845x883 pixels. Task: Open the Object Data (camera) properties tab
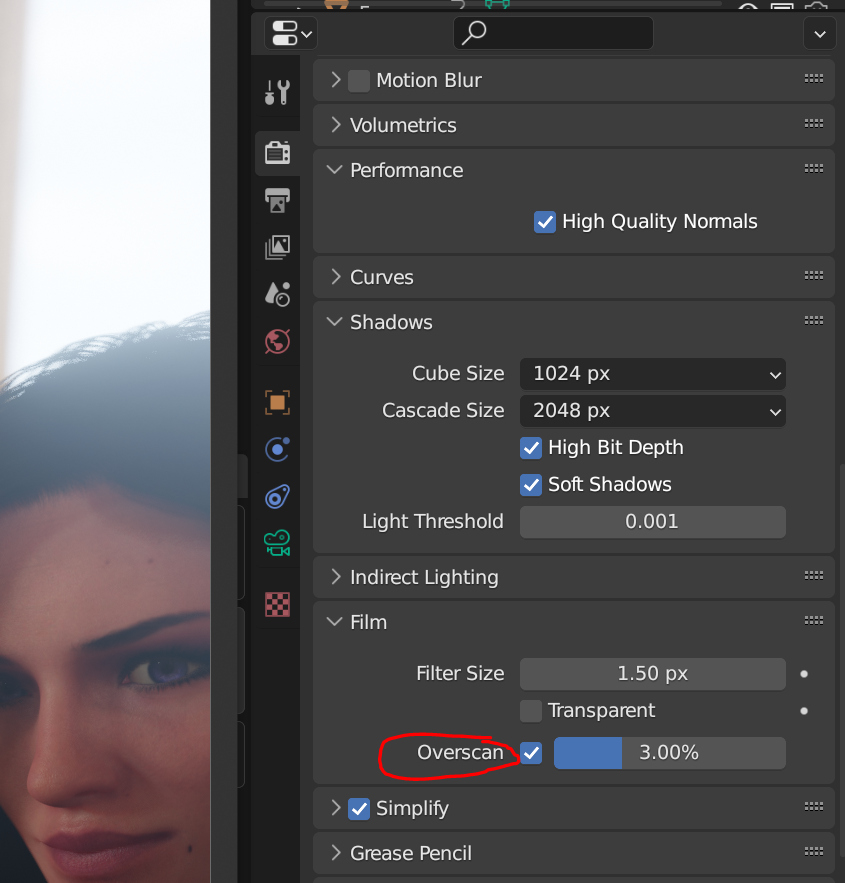click(278, 543)
